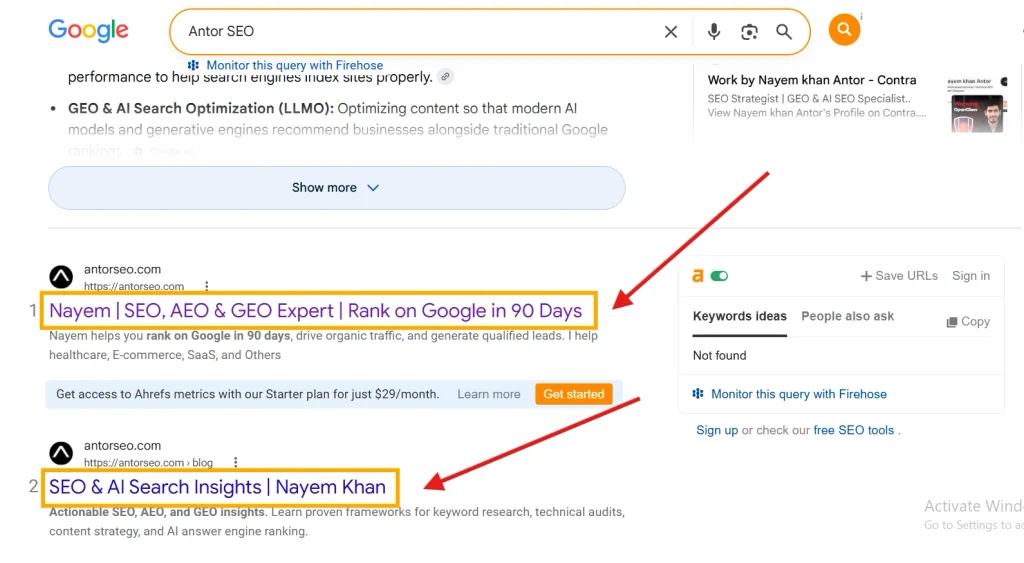Click the Copy icon in keywords panel
Image resolution: width=1024 pixels, height=563 pixels.
click(952, 322)
